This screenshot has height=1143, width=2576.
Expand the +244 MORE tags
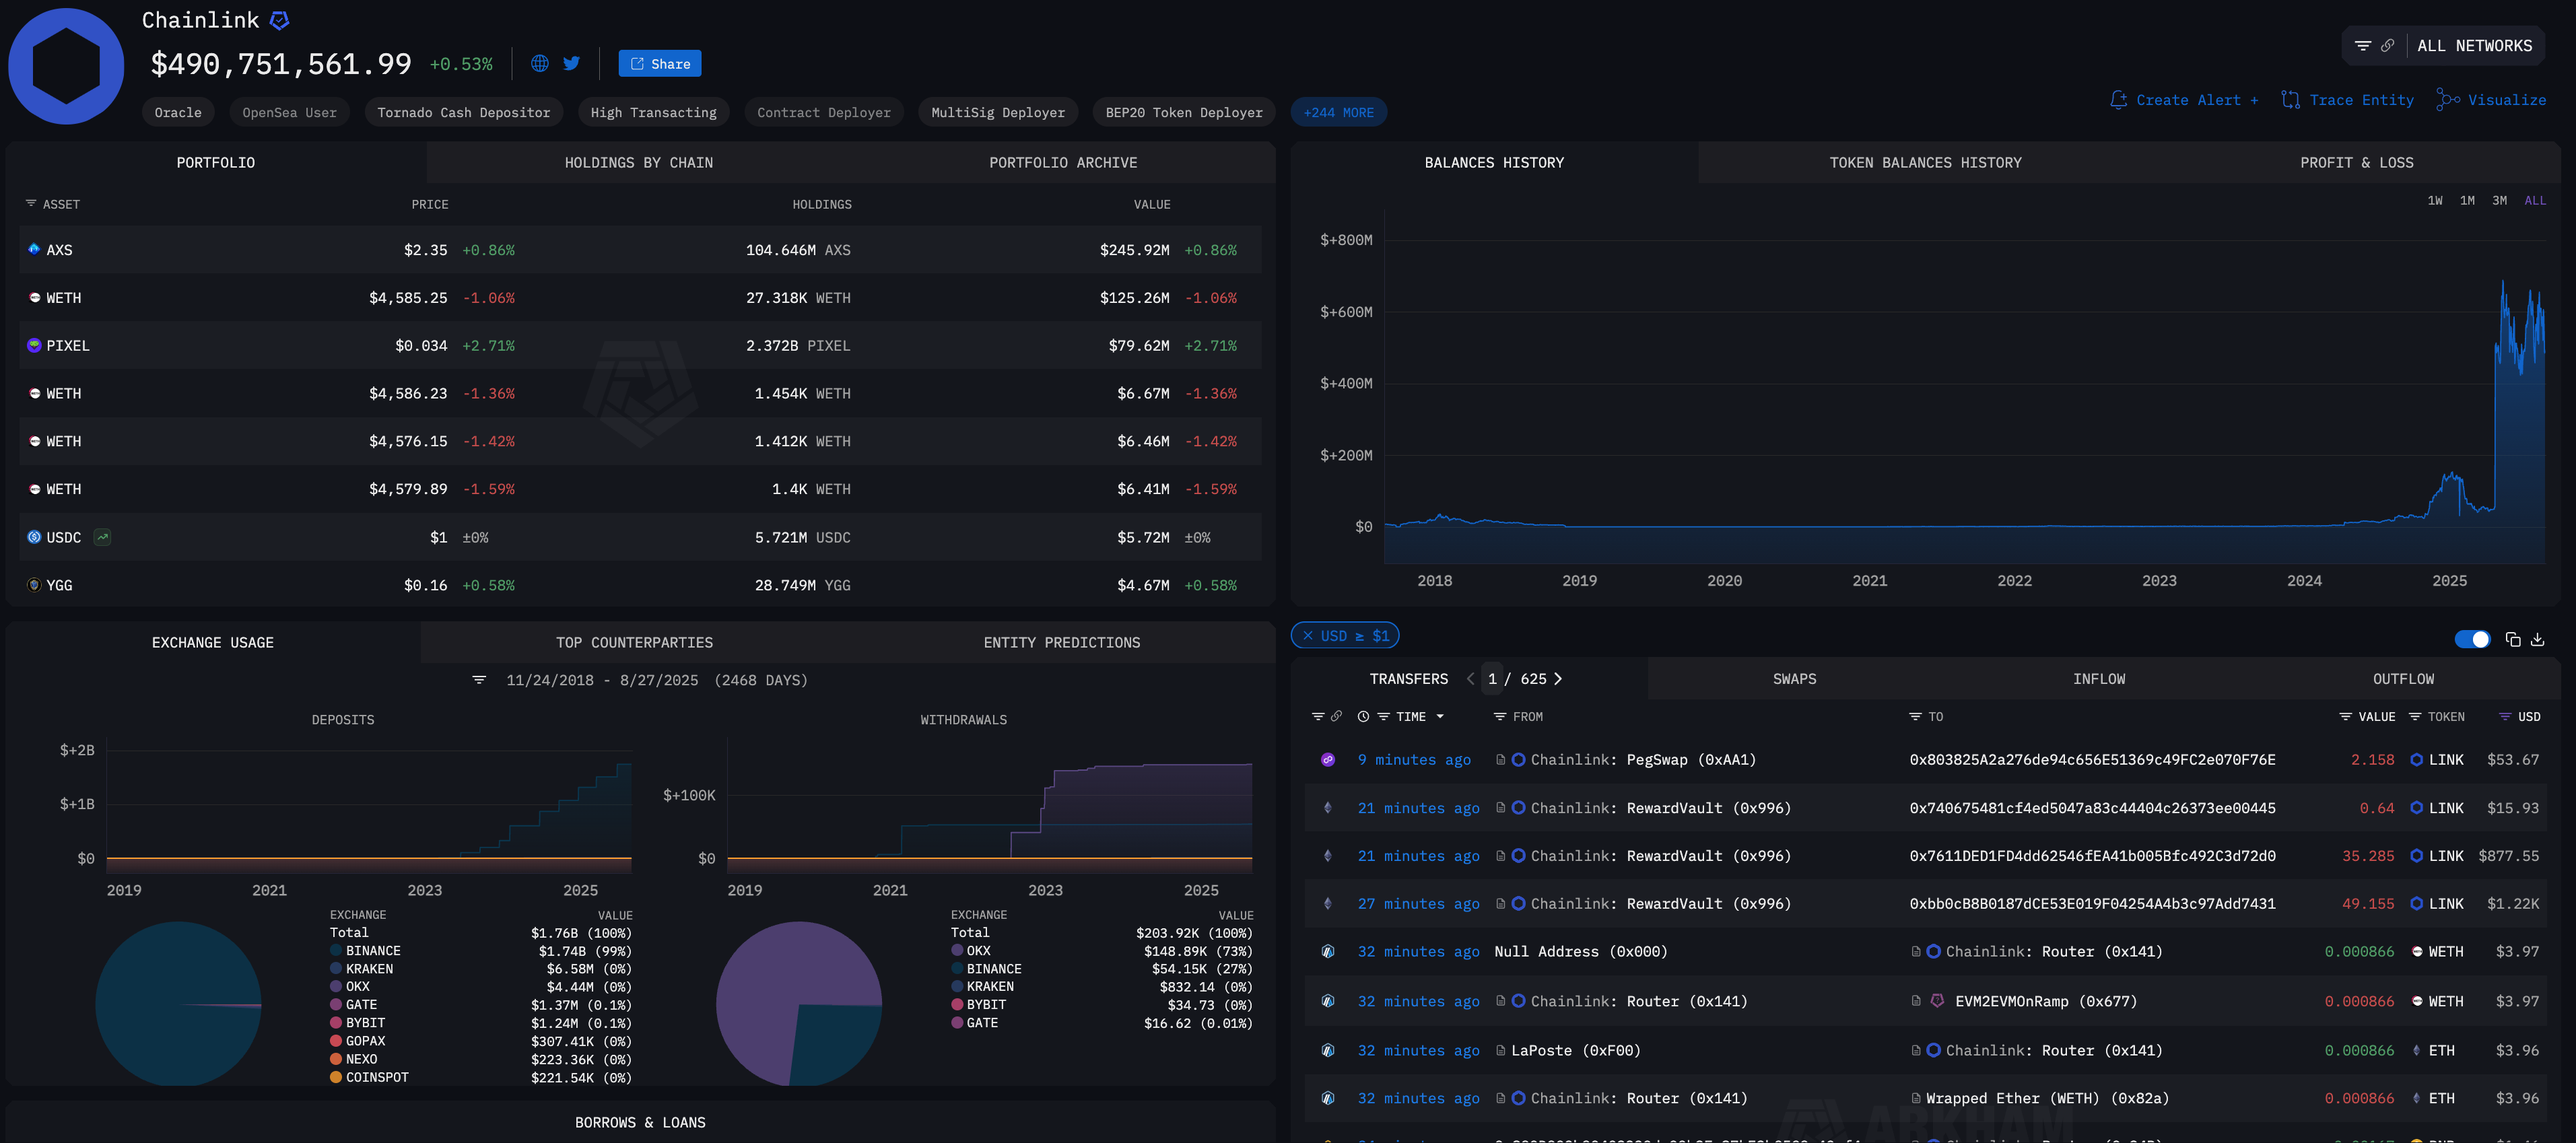coord(1338,112)
